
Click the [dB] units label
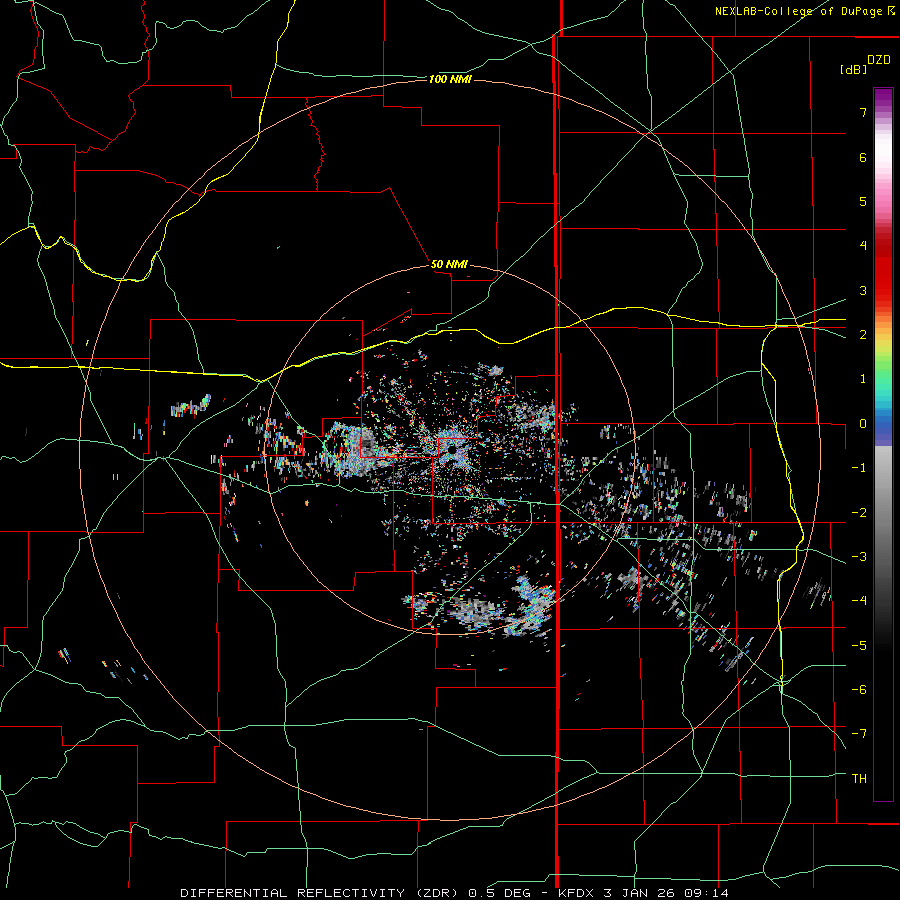(854, 69)
